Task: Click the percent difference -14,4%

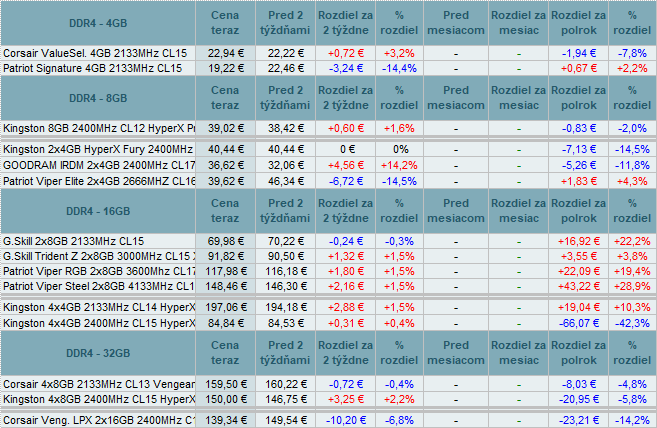Action: 399,68
